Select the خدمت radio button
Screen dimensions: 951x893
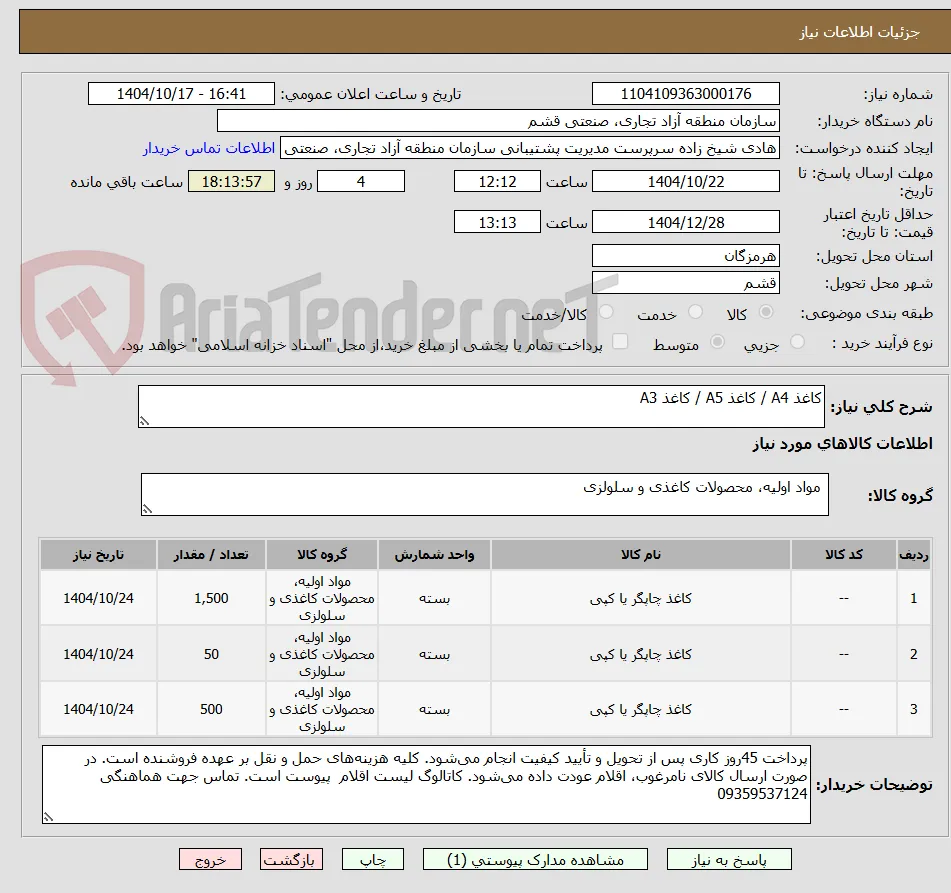coord(696,312)
